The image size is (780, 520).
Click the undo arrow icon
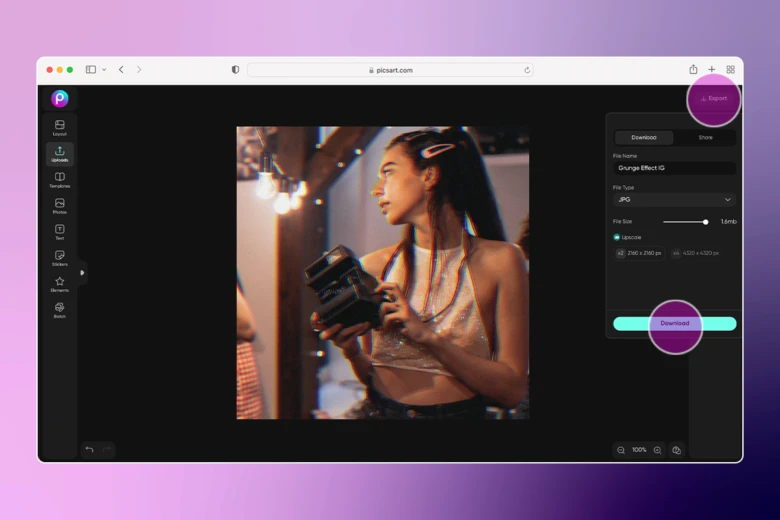click(x=89, y=450)
